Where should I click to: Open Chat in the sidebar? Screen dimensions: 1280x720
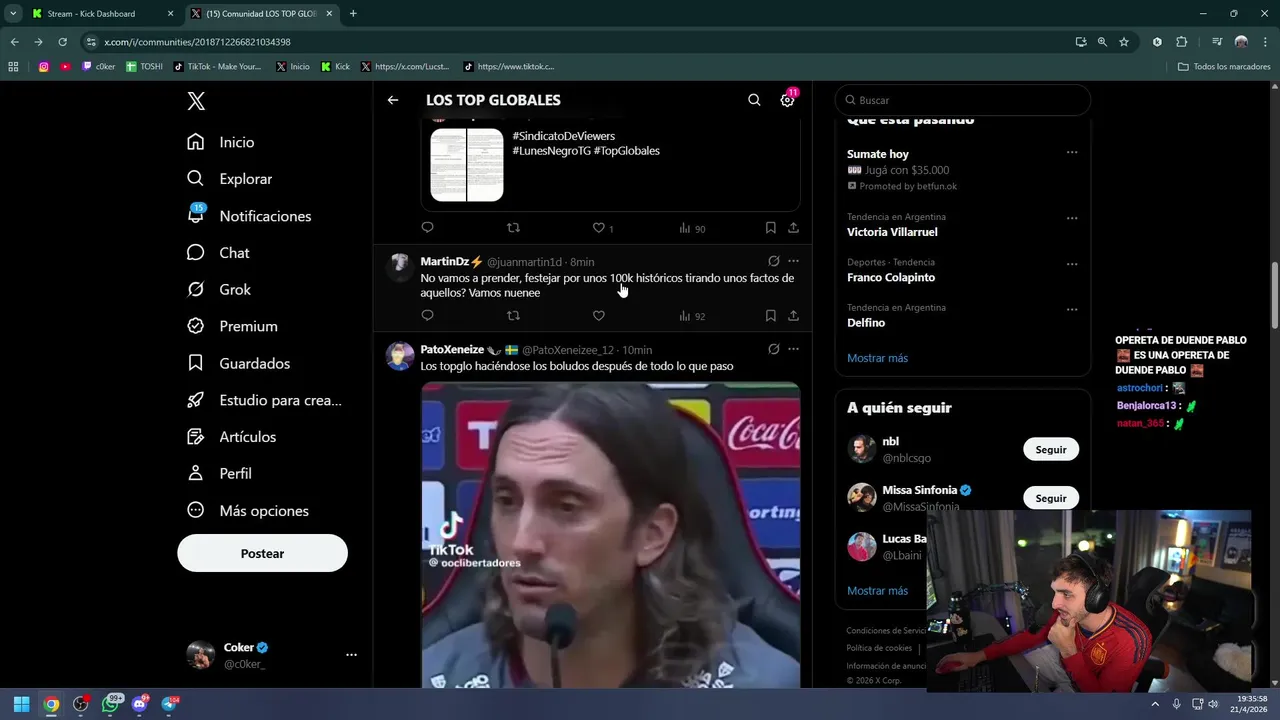218,253
